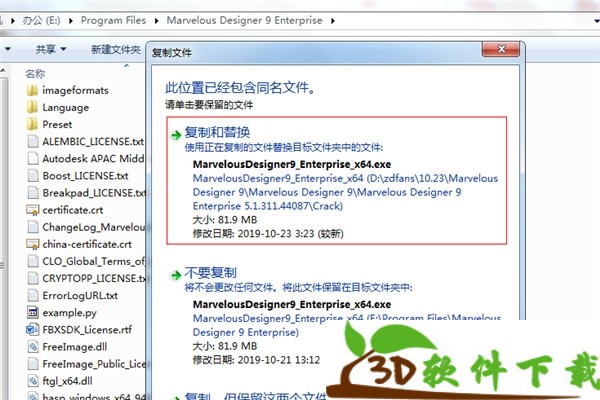Click green arrow beside 不要复制
Screen dimensions: 600x400
pos(176,275)
